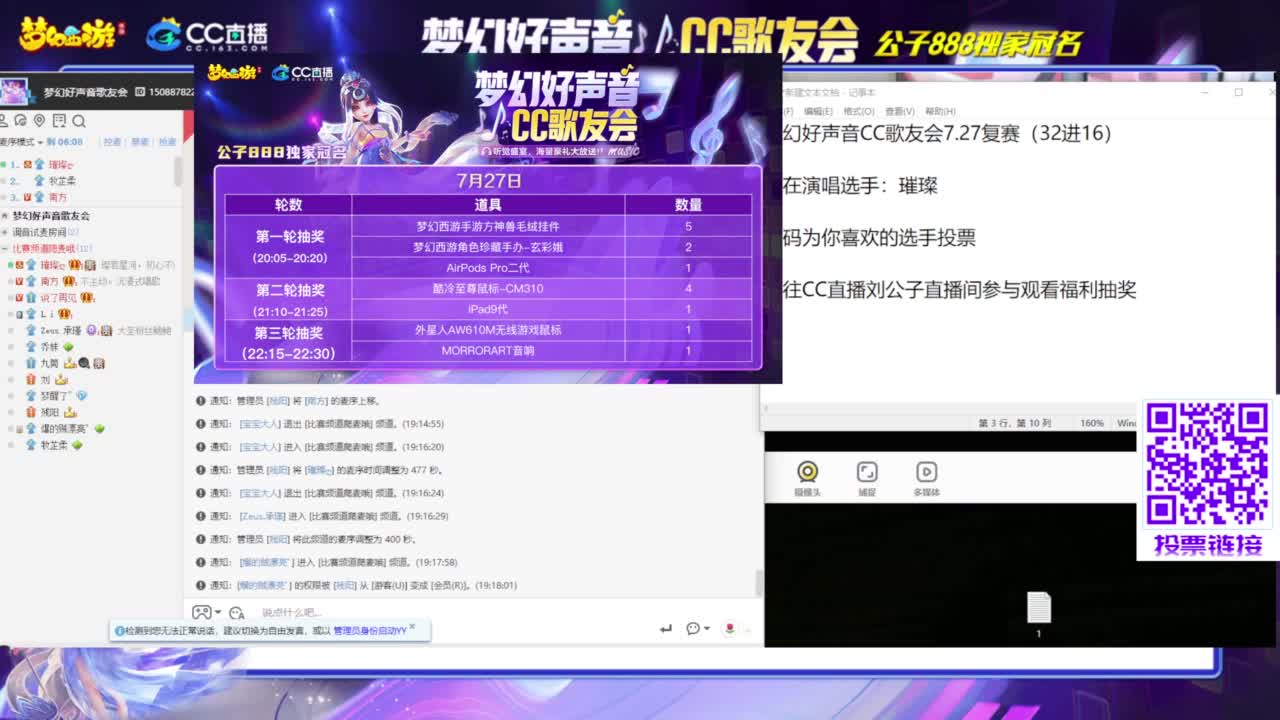
Task: Click the 第3行, 第10列 status text
Action: [1014, 424]
